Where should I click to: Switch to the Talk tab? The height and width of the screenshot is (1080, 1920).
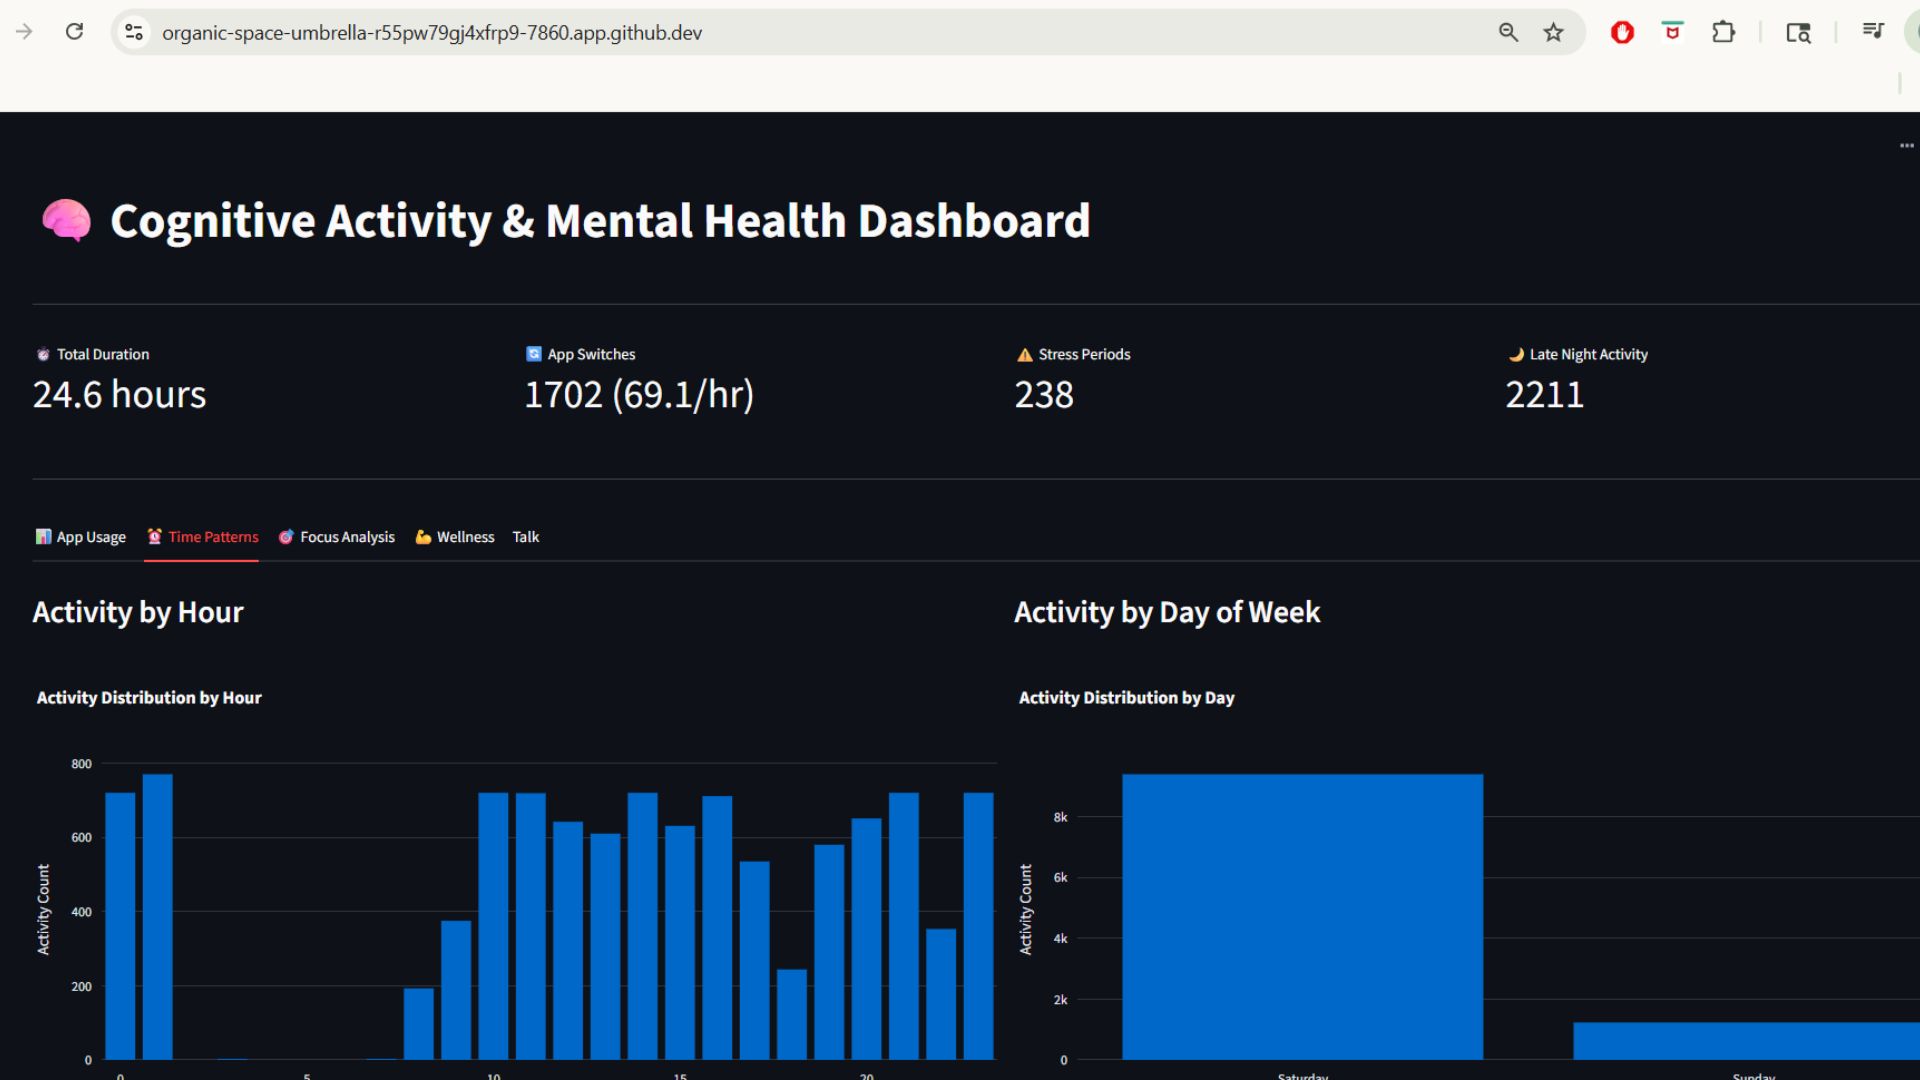point(525,537)
